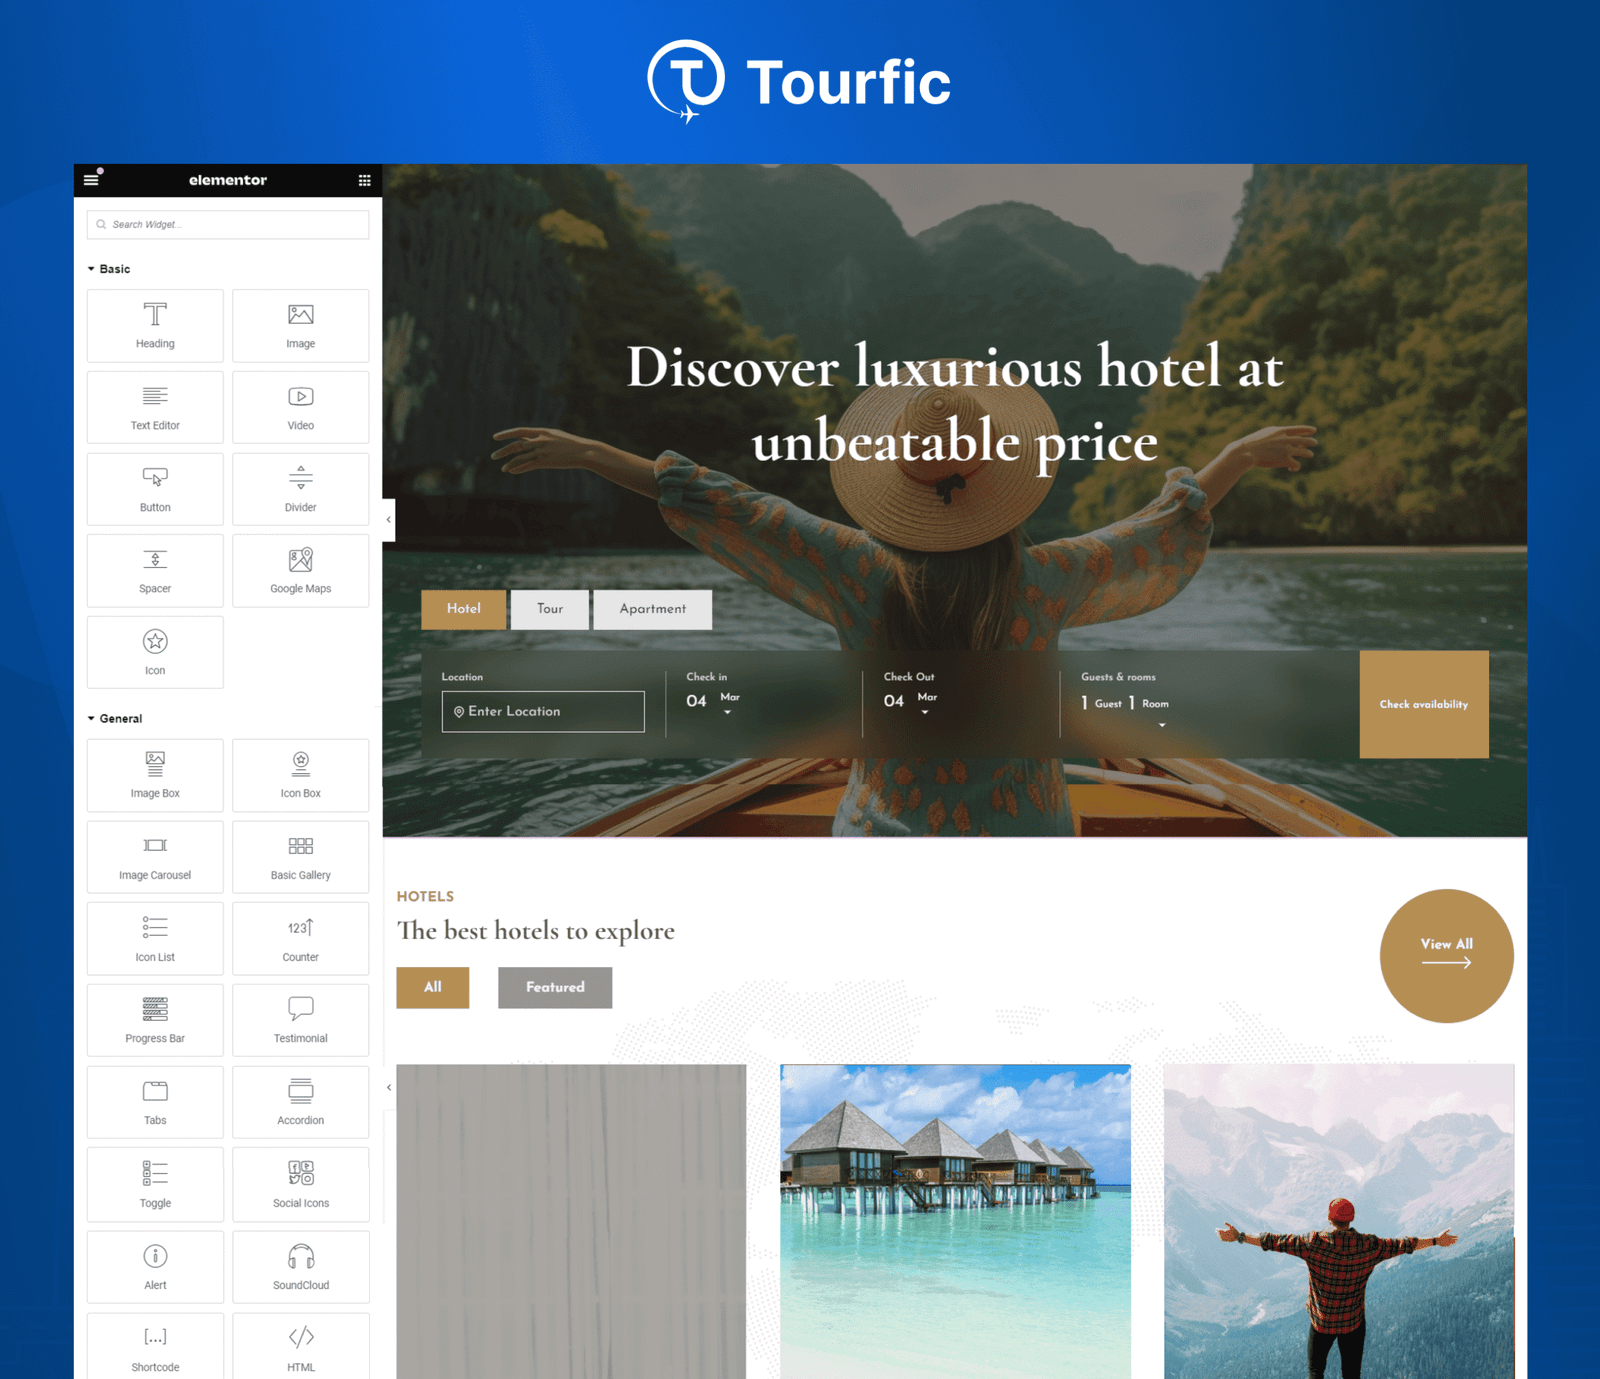Viewport: 1600px width, 1379px height.
Task: Select the Accordion widget
Action: (301, 1103)
